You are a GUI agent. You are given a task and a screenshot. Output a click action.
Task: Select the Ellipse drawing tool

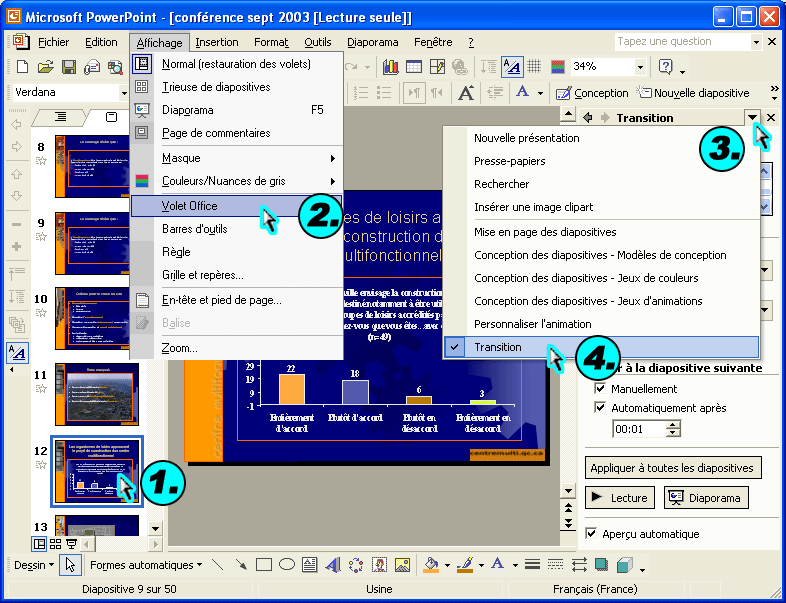click(x=287, y=565)
